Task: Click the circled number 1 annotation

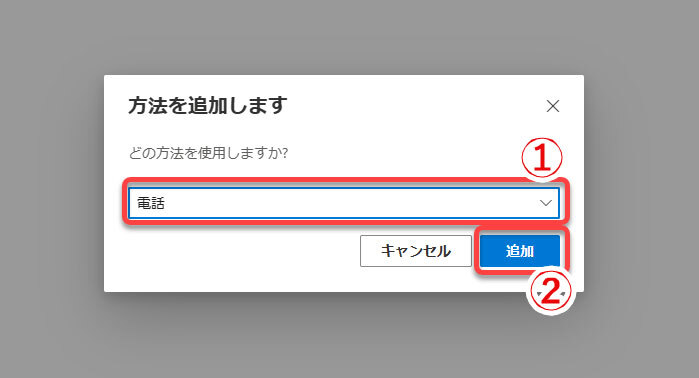Action: pos(542,158)
